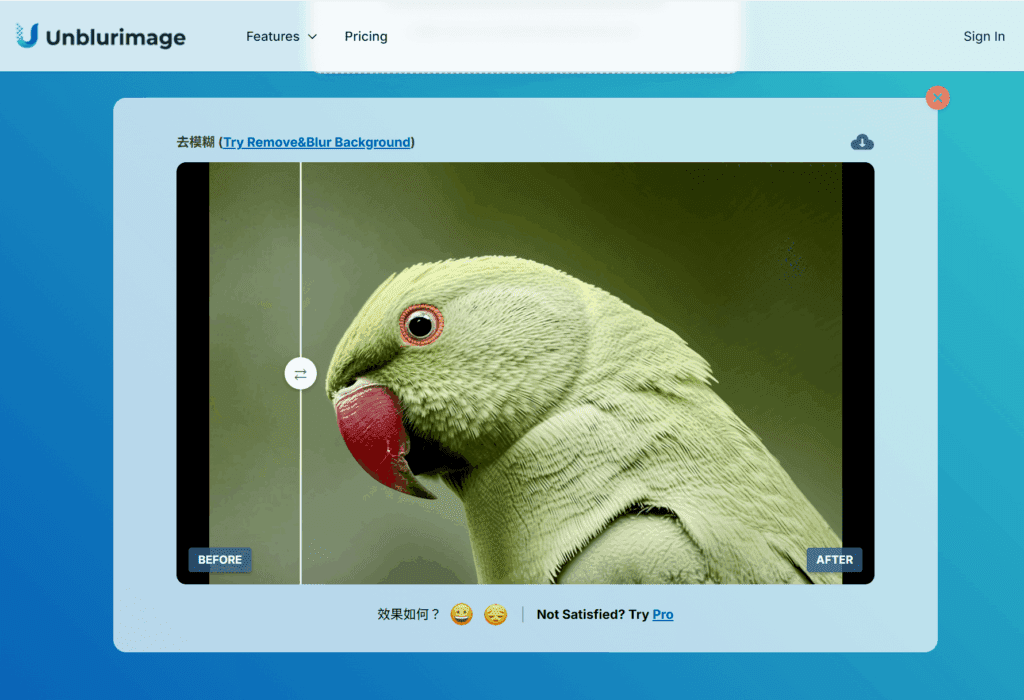Click the Unblurimage brand name text
Image resolution: width=1024 pixels, height=700 pixels.
click(115, 37)
